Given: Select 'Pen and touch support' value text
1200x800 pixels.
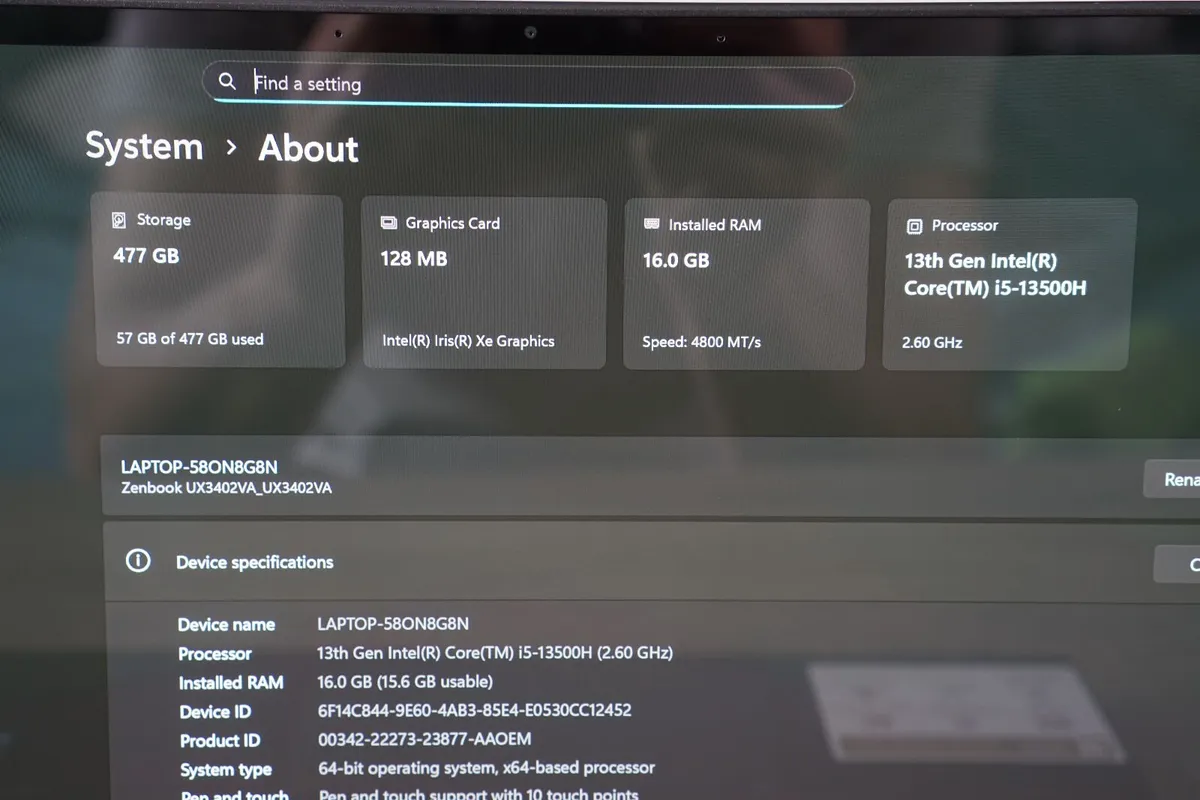Looking at the screenshot, I should coord(478,794).
